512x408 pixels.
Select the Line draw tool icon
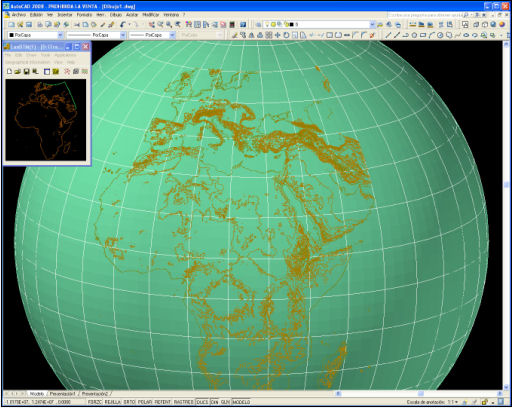pos(388,35)
